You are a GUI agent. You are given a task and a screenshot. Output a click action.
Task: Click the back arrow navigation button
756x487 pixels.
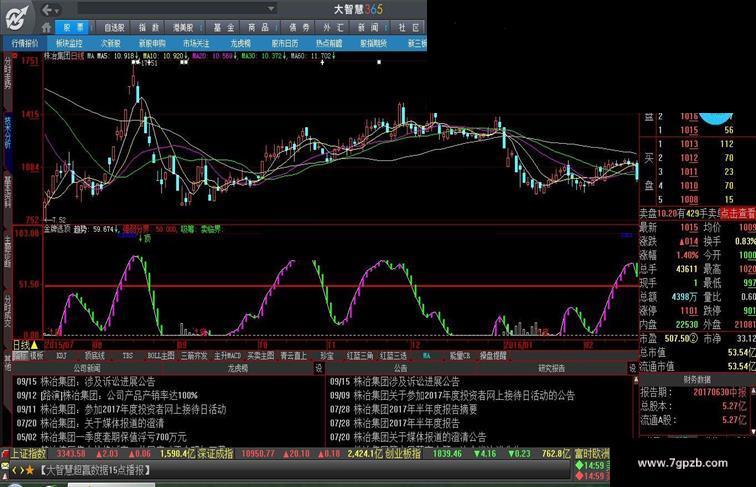pyautogui.click(x=47, y=10)
